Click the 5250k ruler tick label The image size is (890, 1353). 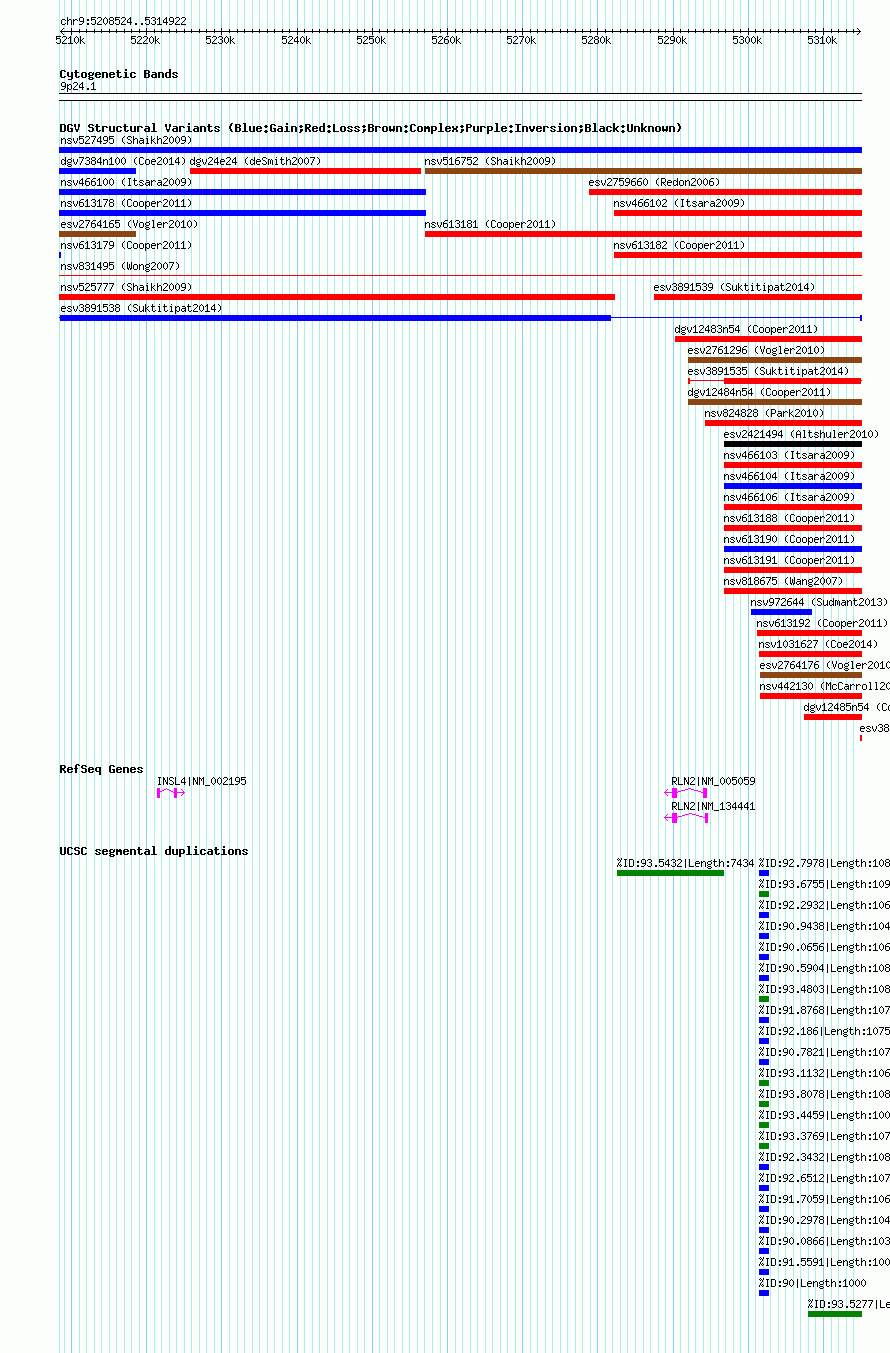tap(371, 40)
